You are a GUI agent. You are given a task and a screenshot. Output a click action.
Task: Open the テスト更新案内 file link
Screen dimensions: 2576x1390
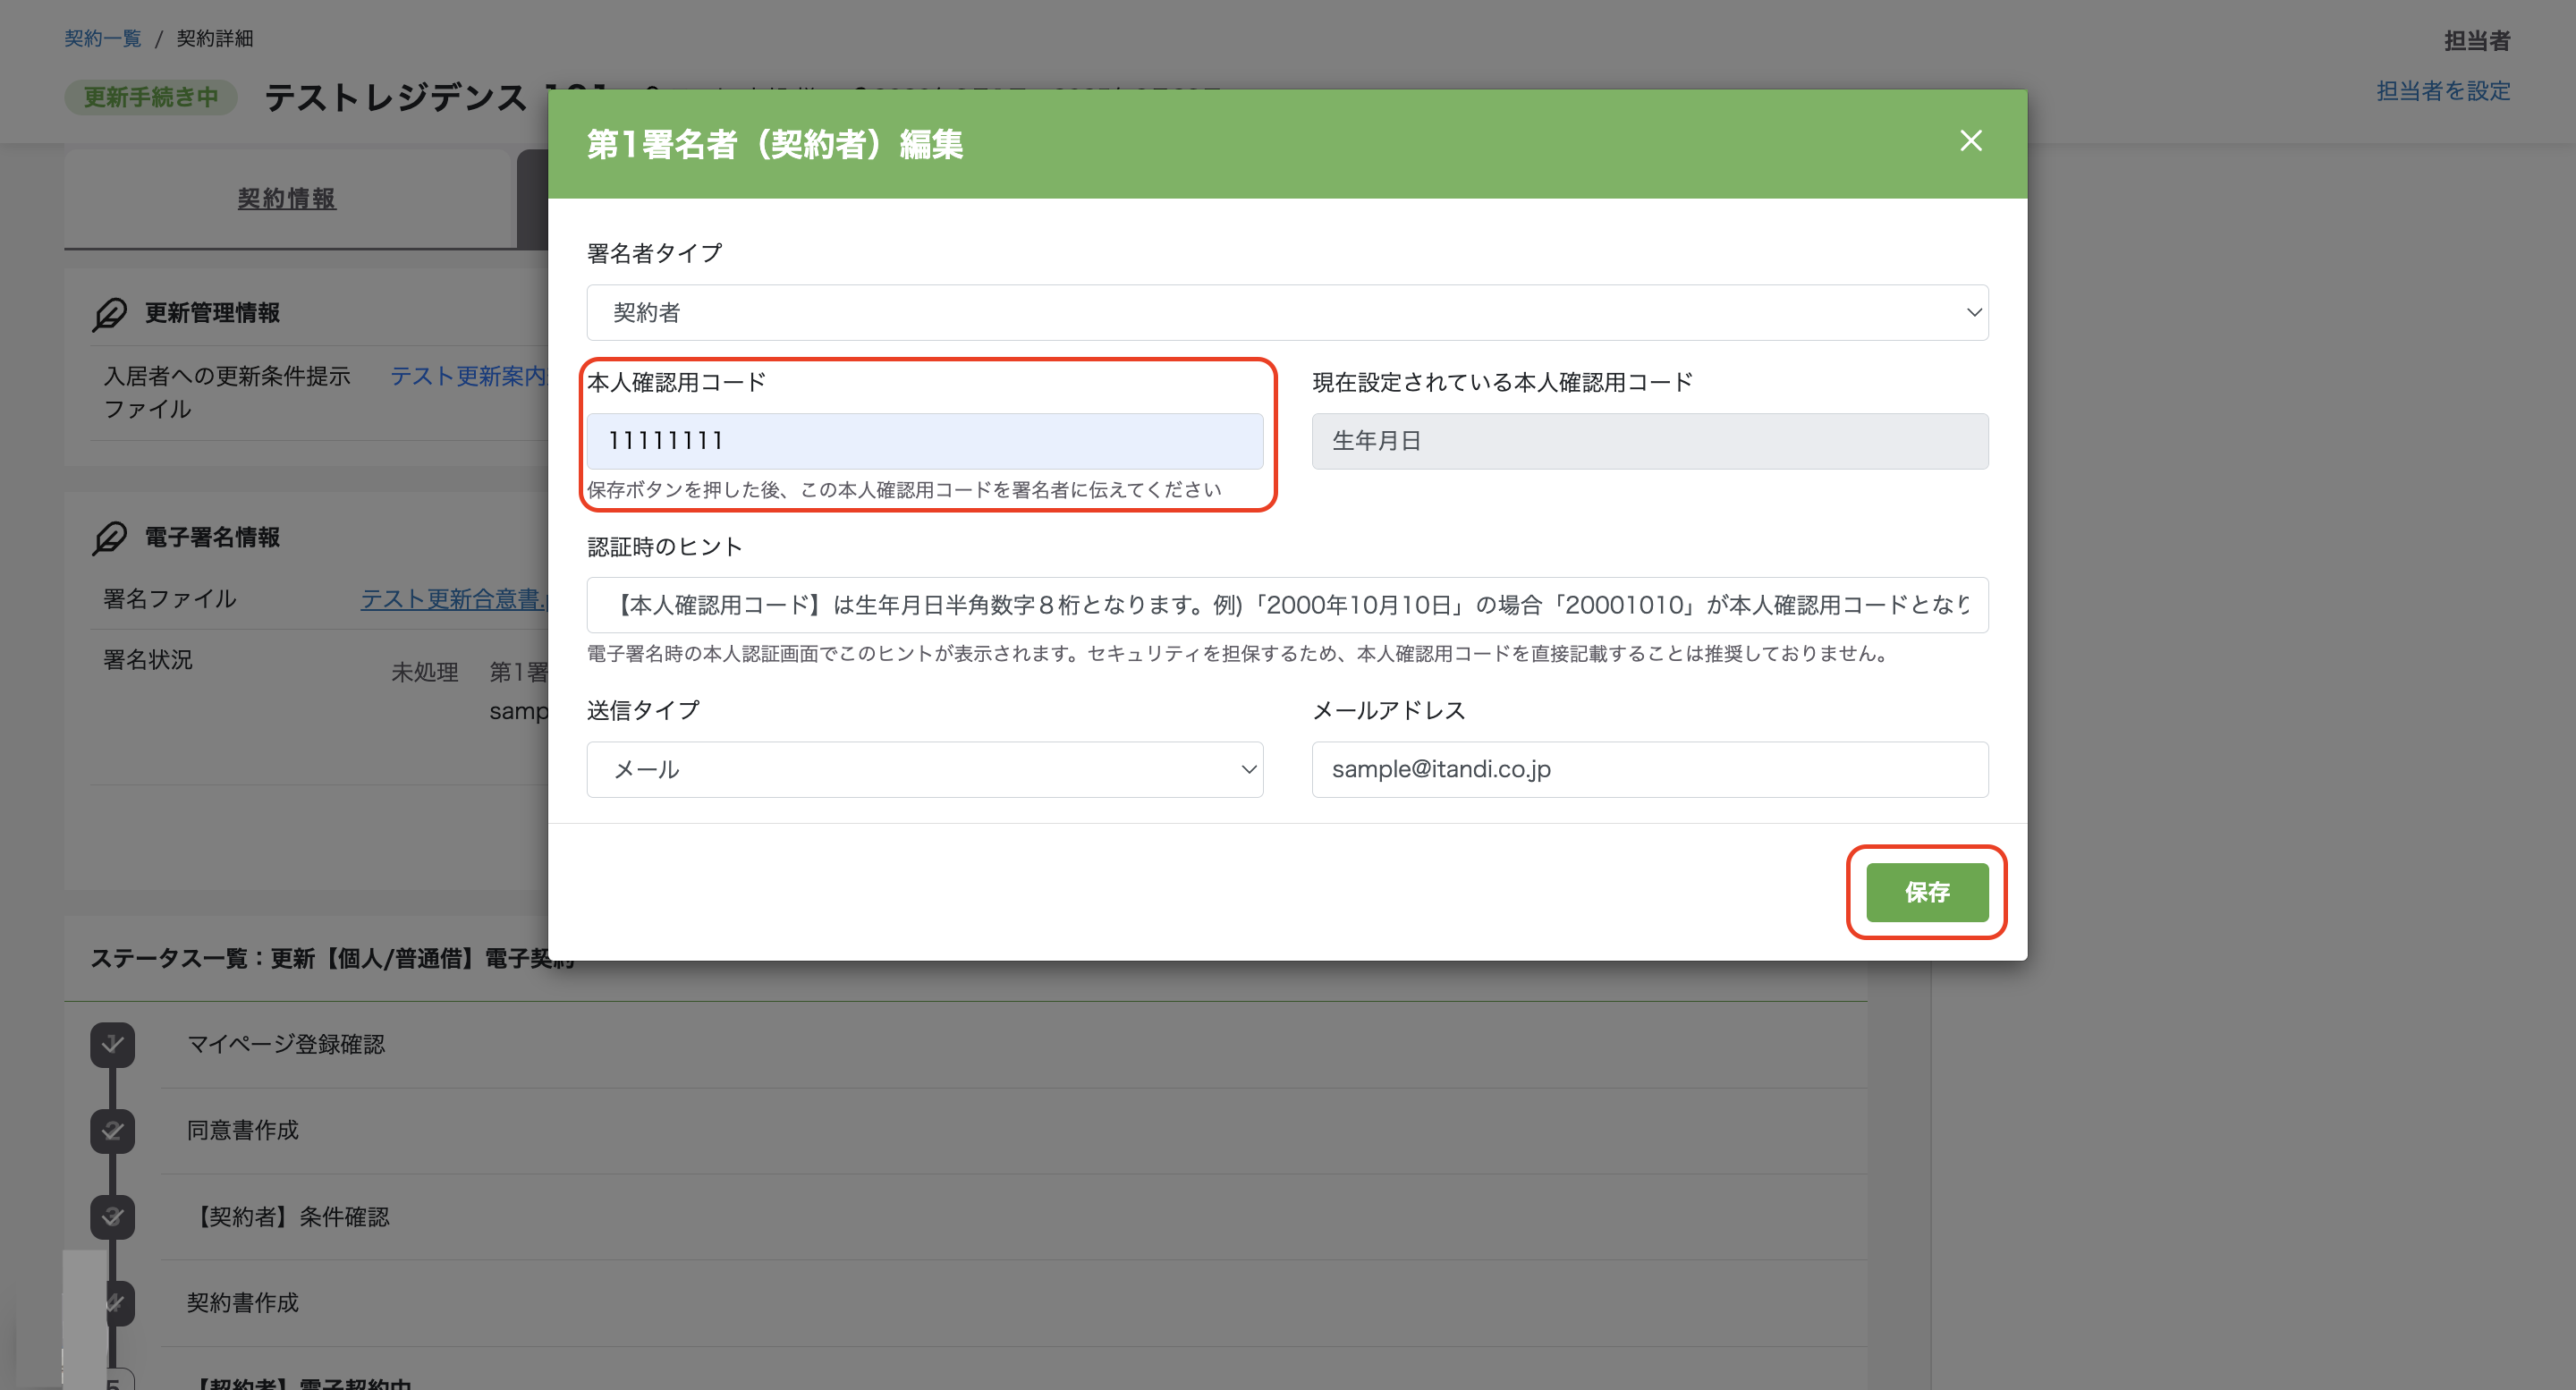pos(468,376)
